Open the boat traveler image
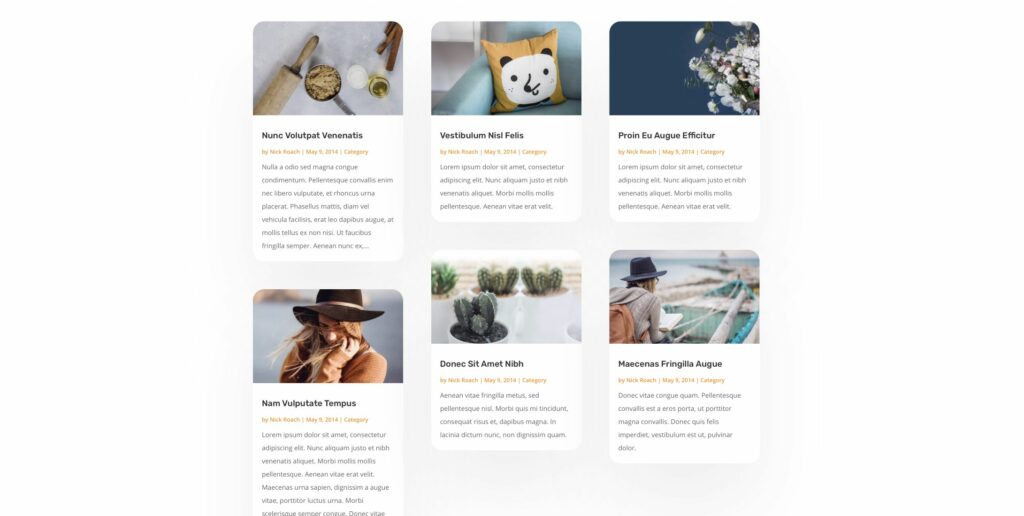The height and width of the screenshot is (516, 1024). point(684,297)
